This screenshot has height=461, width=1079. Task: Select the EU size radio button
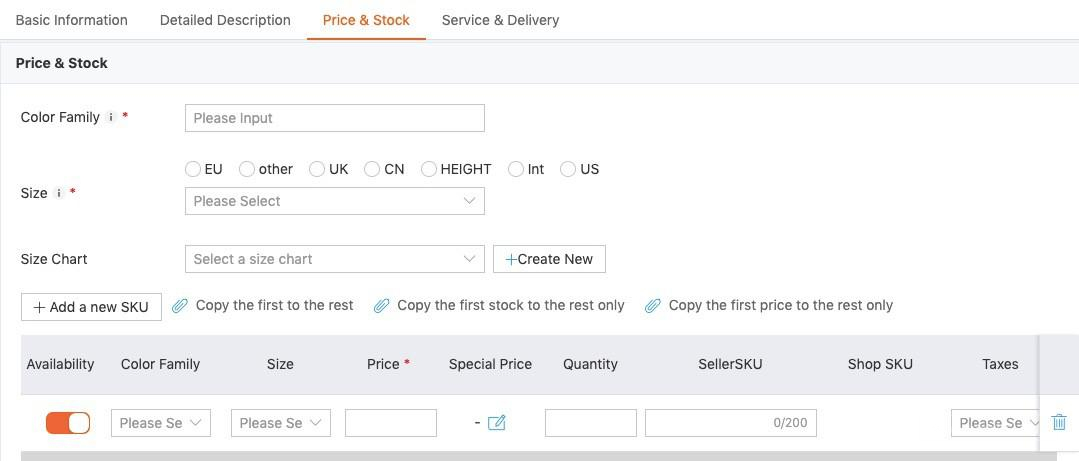coord(193,169)
